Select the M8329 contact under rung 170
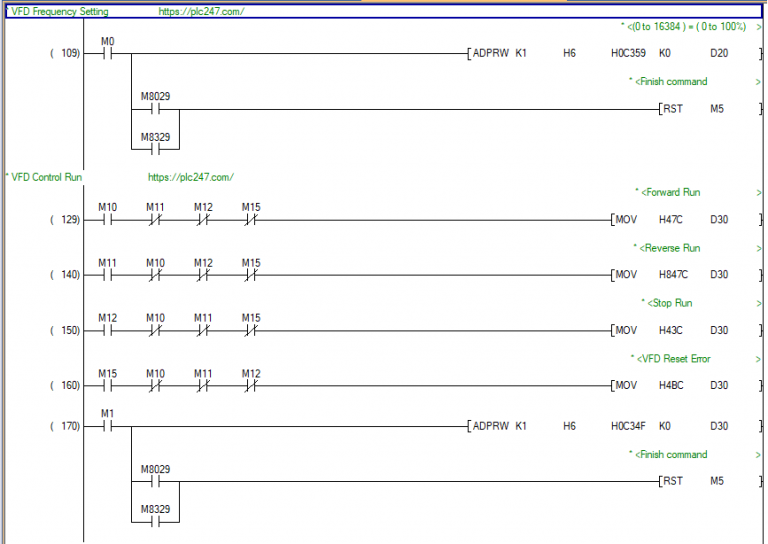Screen dimensions: 768x544 155,522
